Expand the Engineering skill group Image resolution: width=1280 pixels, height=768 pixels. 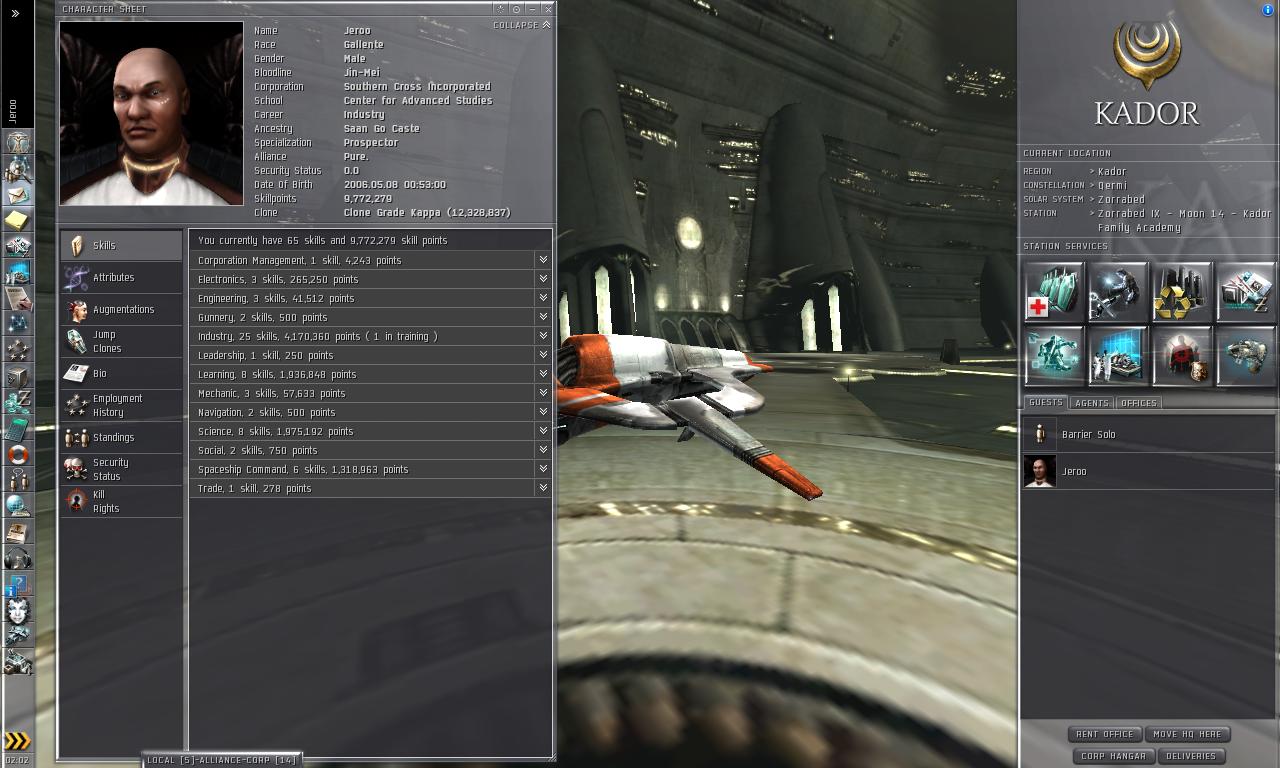click(543, 298)
